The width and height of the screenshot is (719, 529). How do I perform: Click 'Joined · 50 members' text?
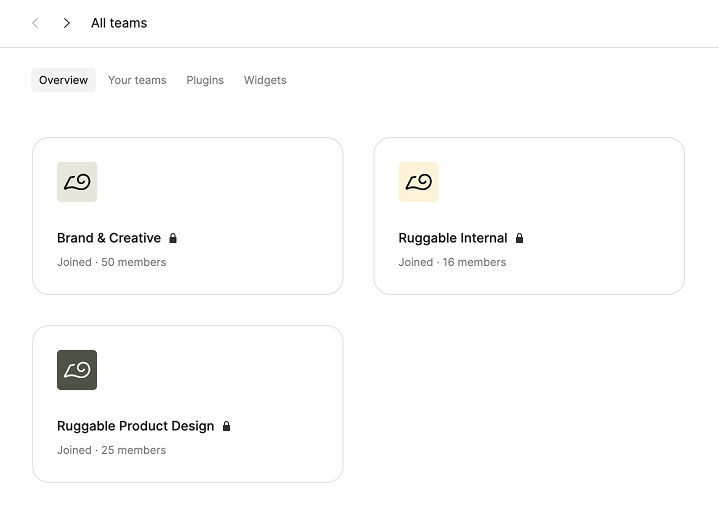point(111,262)
